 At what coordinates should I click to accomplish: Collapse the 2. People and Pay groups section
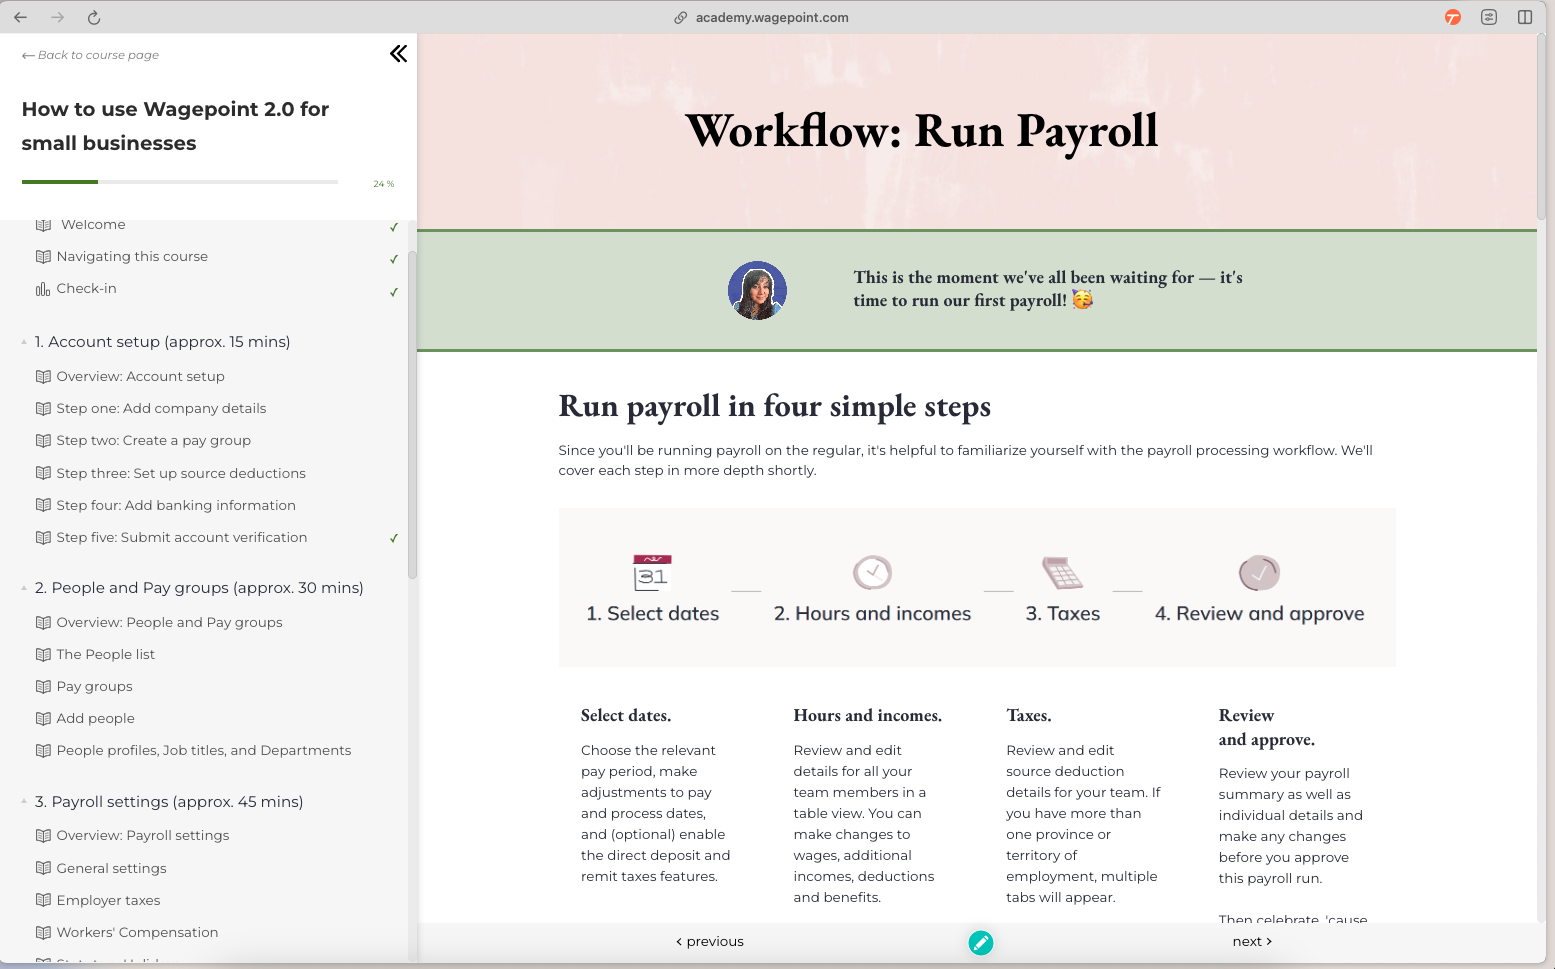point(24,588)
